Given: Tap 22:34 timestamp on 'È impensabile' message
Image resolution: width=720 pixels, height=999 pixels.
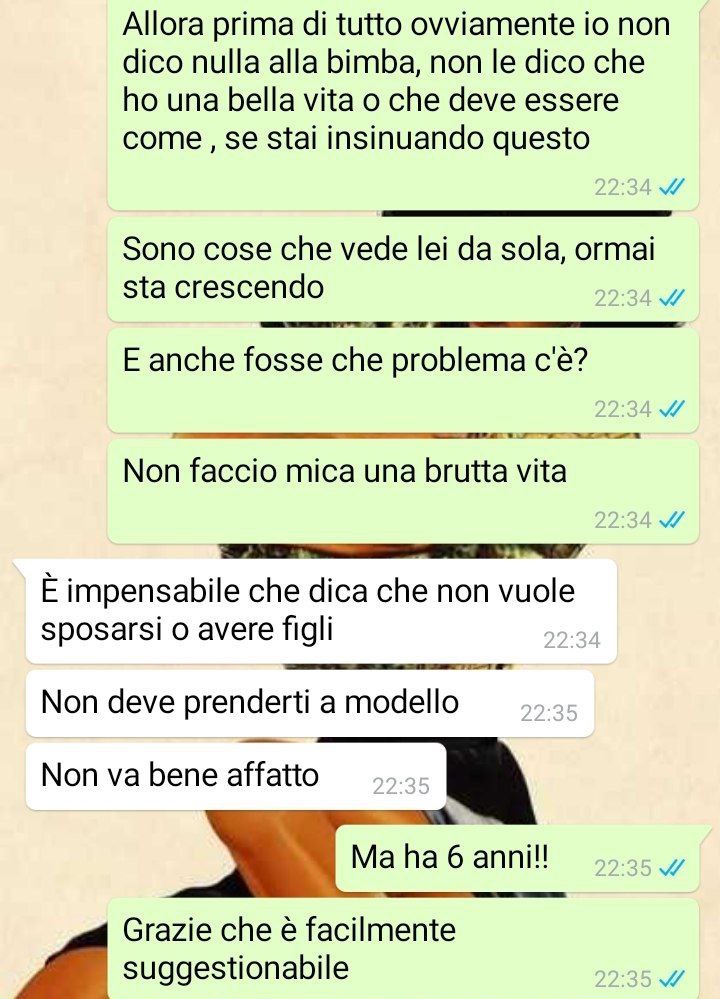Looking at the screenshot, I should pos(572,640).
